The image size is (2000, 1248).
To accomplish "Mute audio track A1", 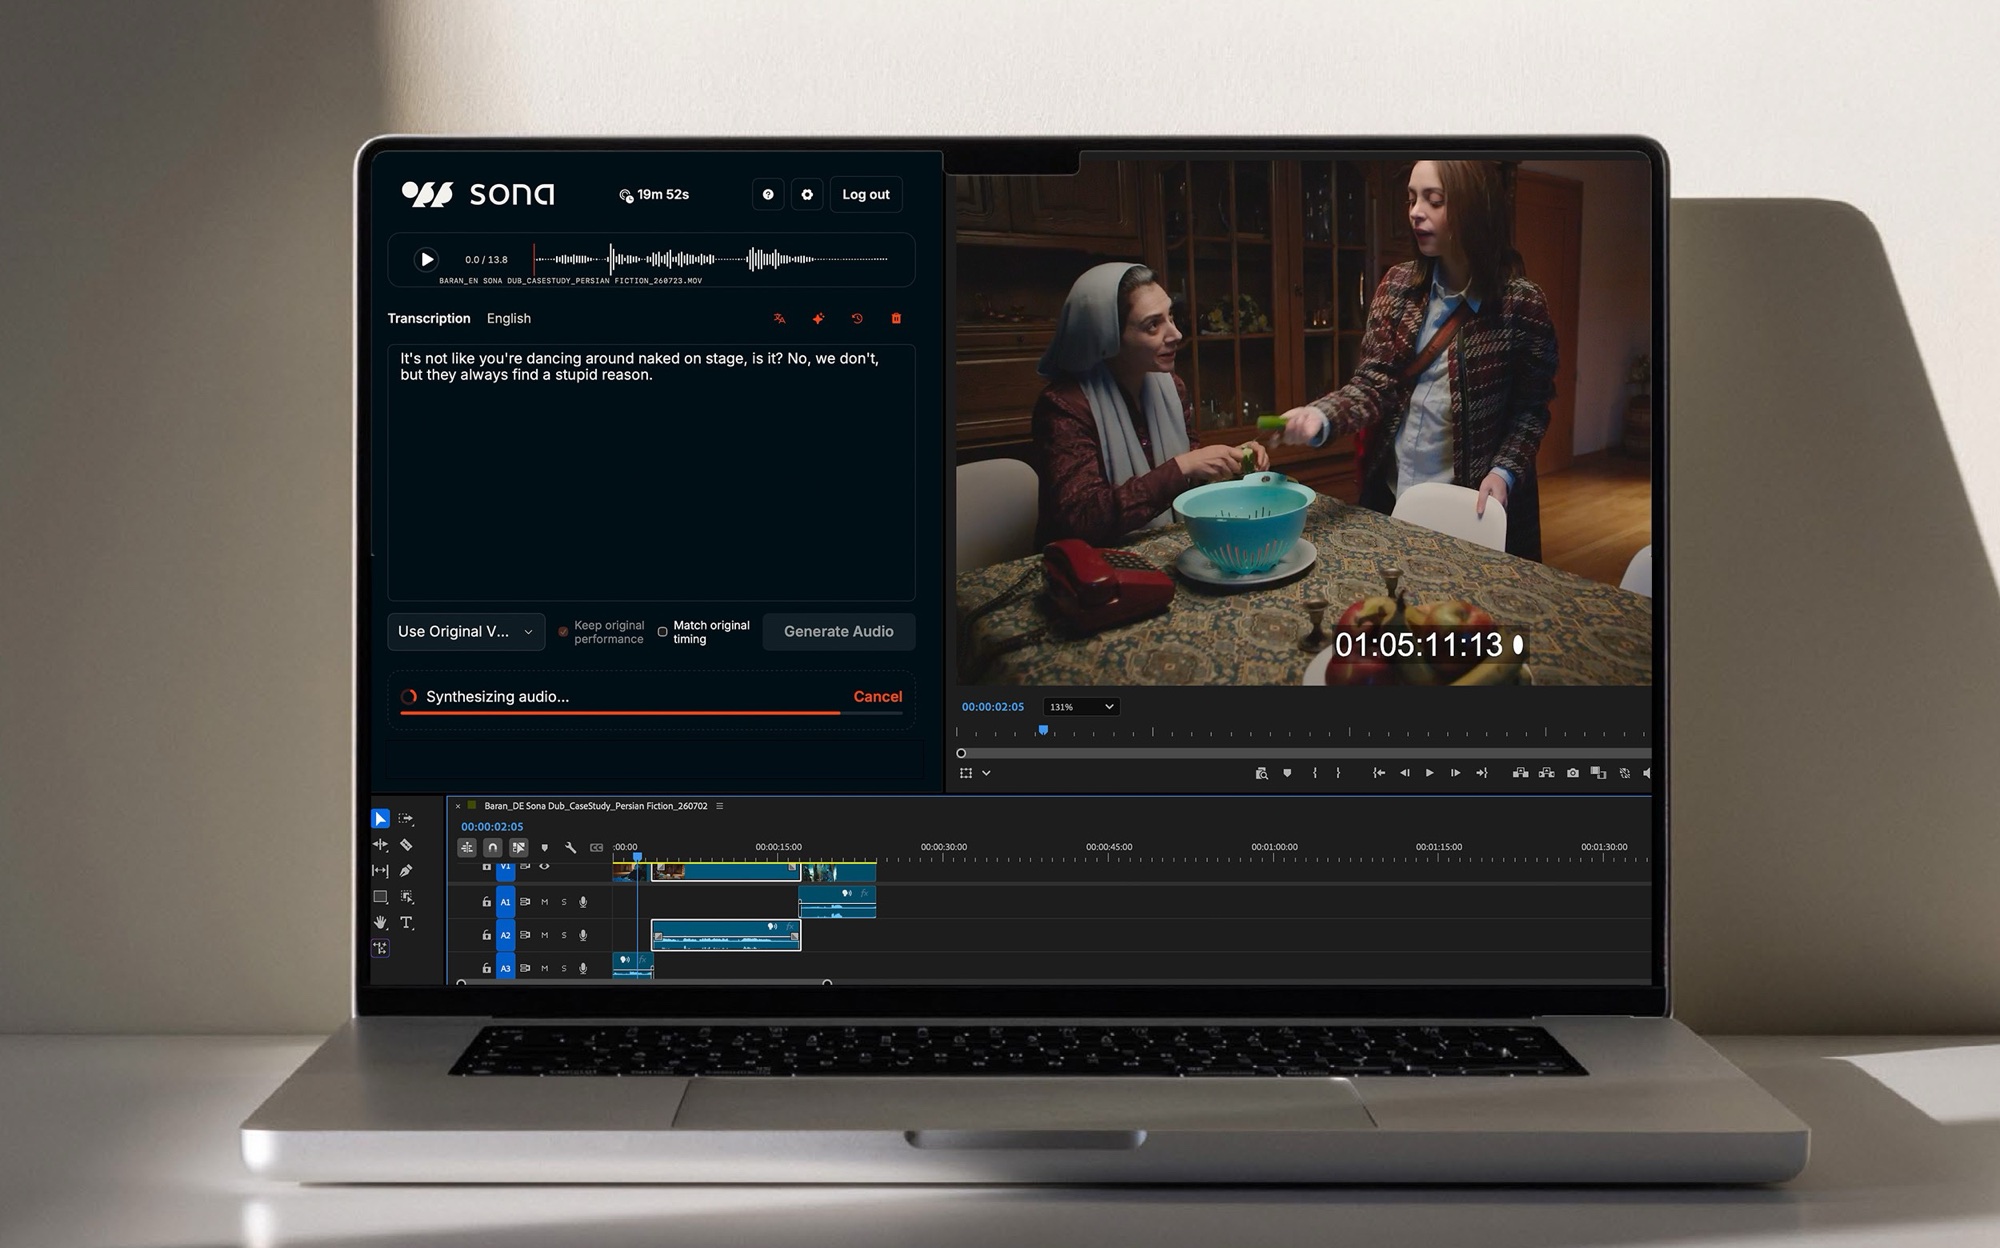I will click(x=545, y=902).
